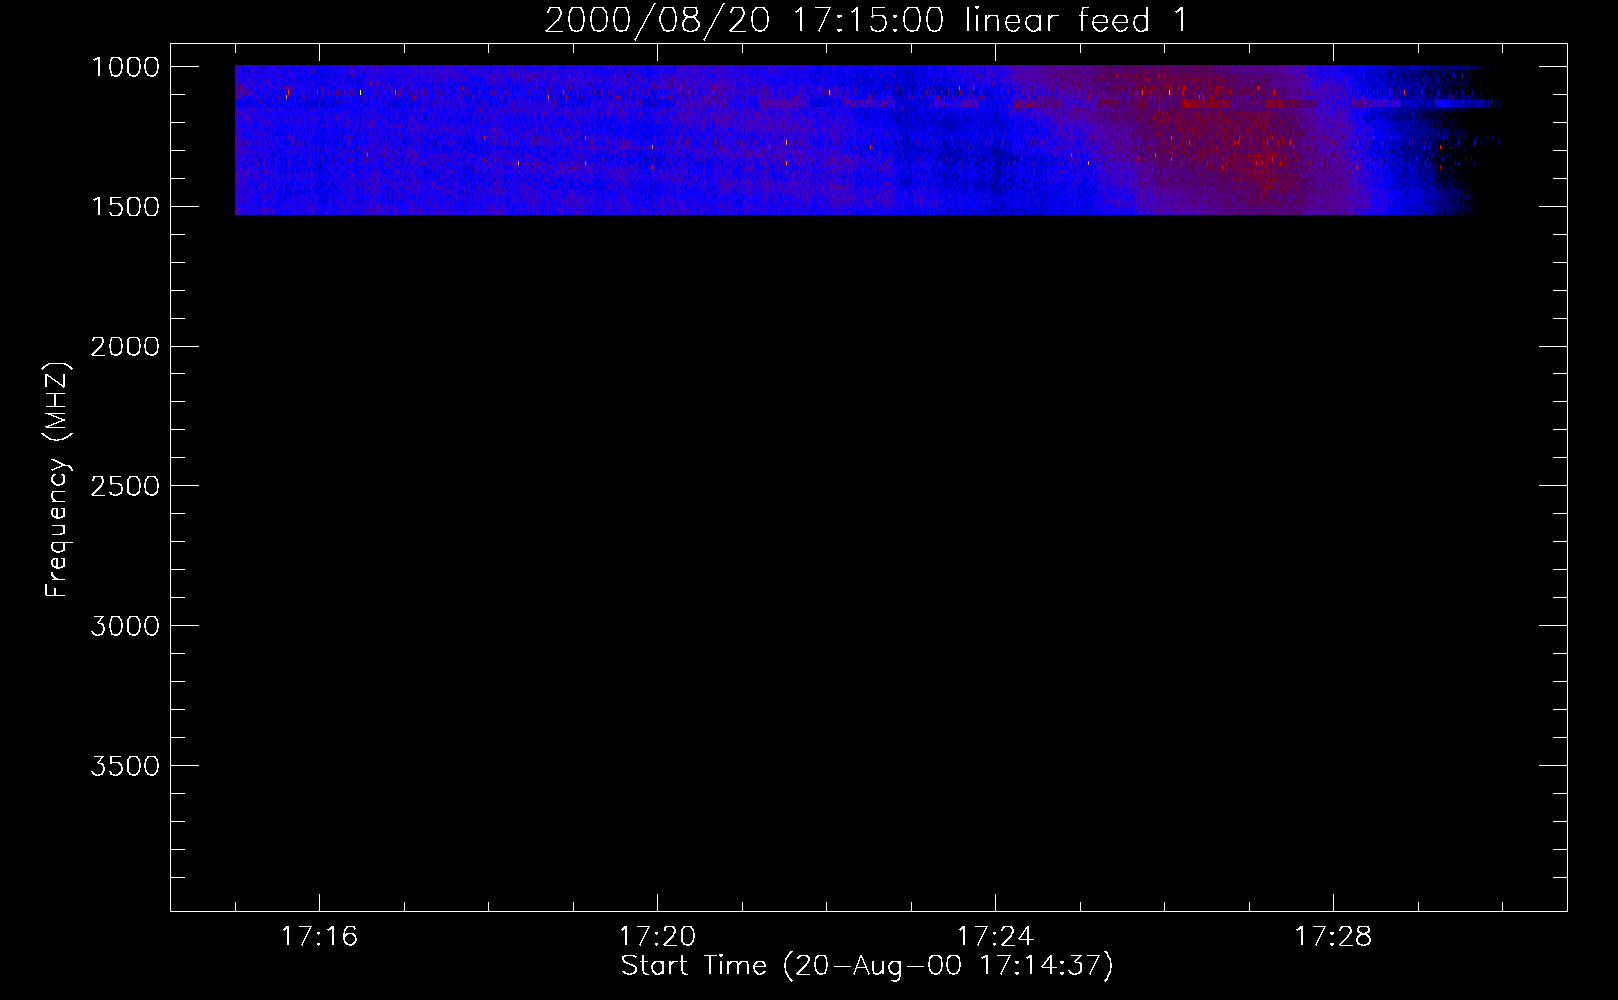Click the 2000 frequency tick label
The image size is (1618, 1000).
[x=125, y=347]
